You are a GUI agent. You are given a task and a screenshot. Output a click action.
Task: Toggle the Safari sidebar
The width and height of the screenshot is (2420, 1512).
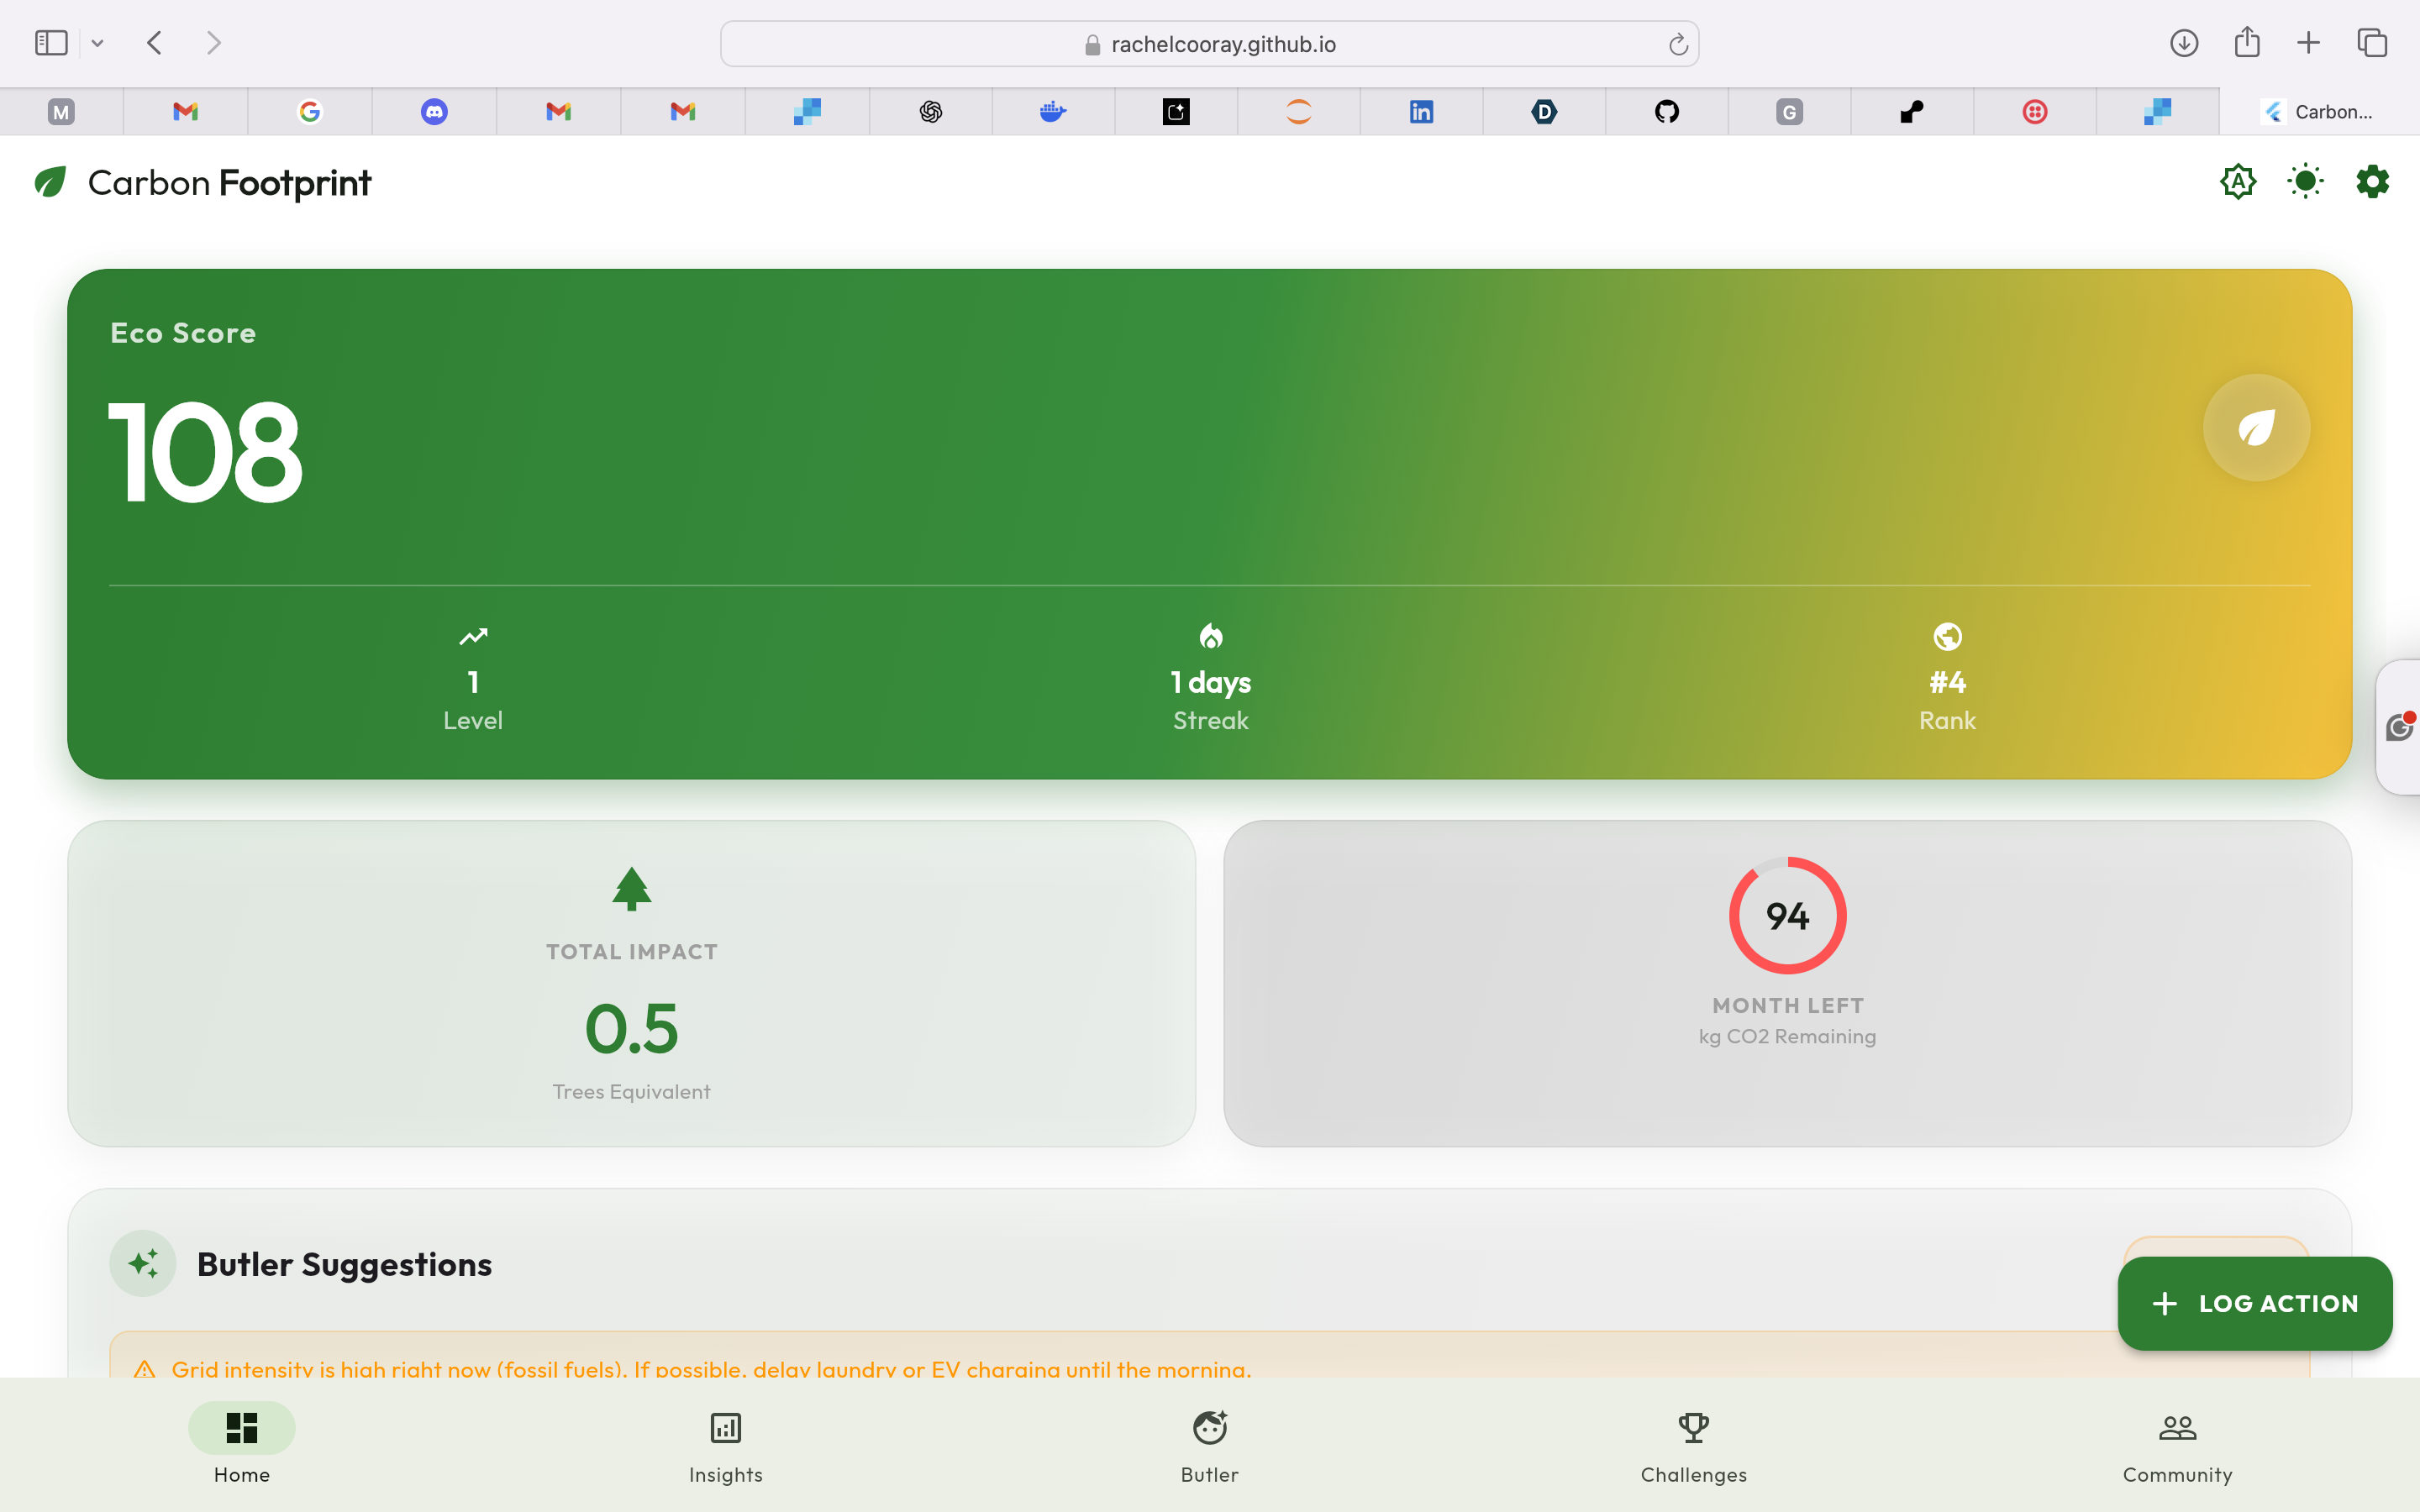click(51, 43)
